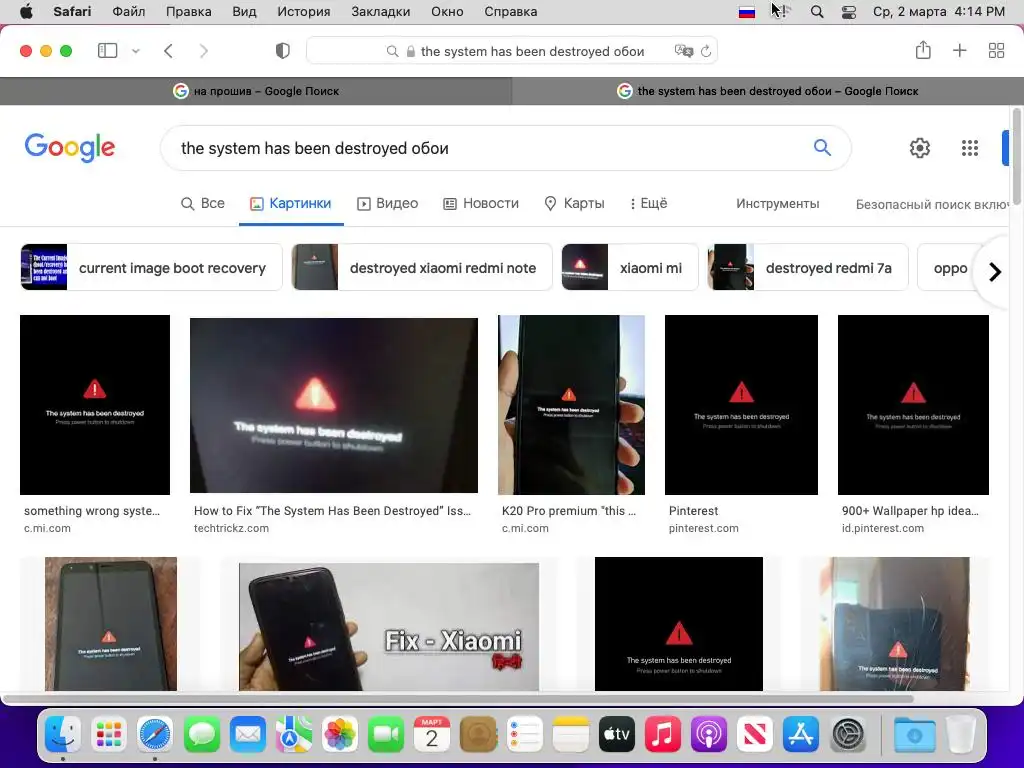Open the Правка menu
The width and height of the screenshot is (1024, 768).
[x=189, y=11]
